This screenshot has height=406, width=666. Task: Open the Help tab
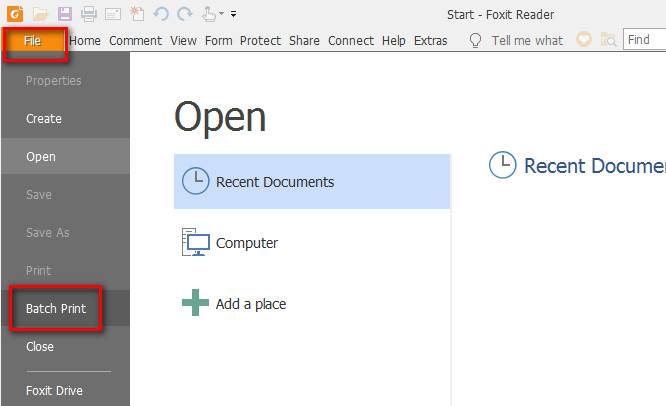coord(394,41)
